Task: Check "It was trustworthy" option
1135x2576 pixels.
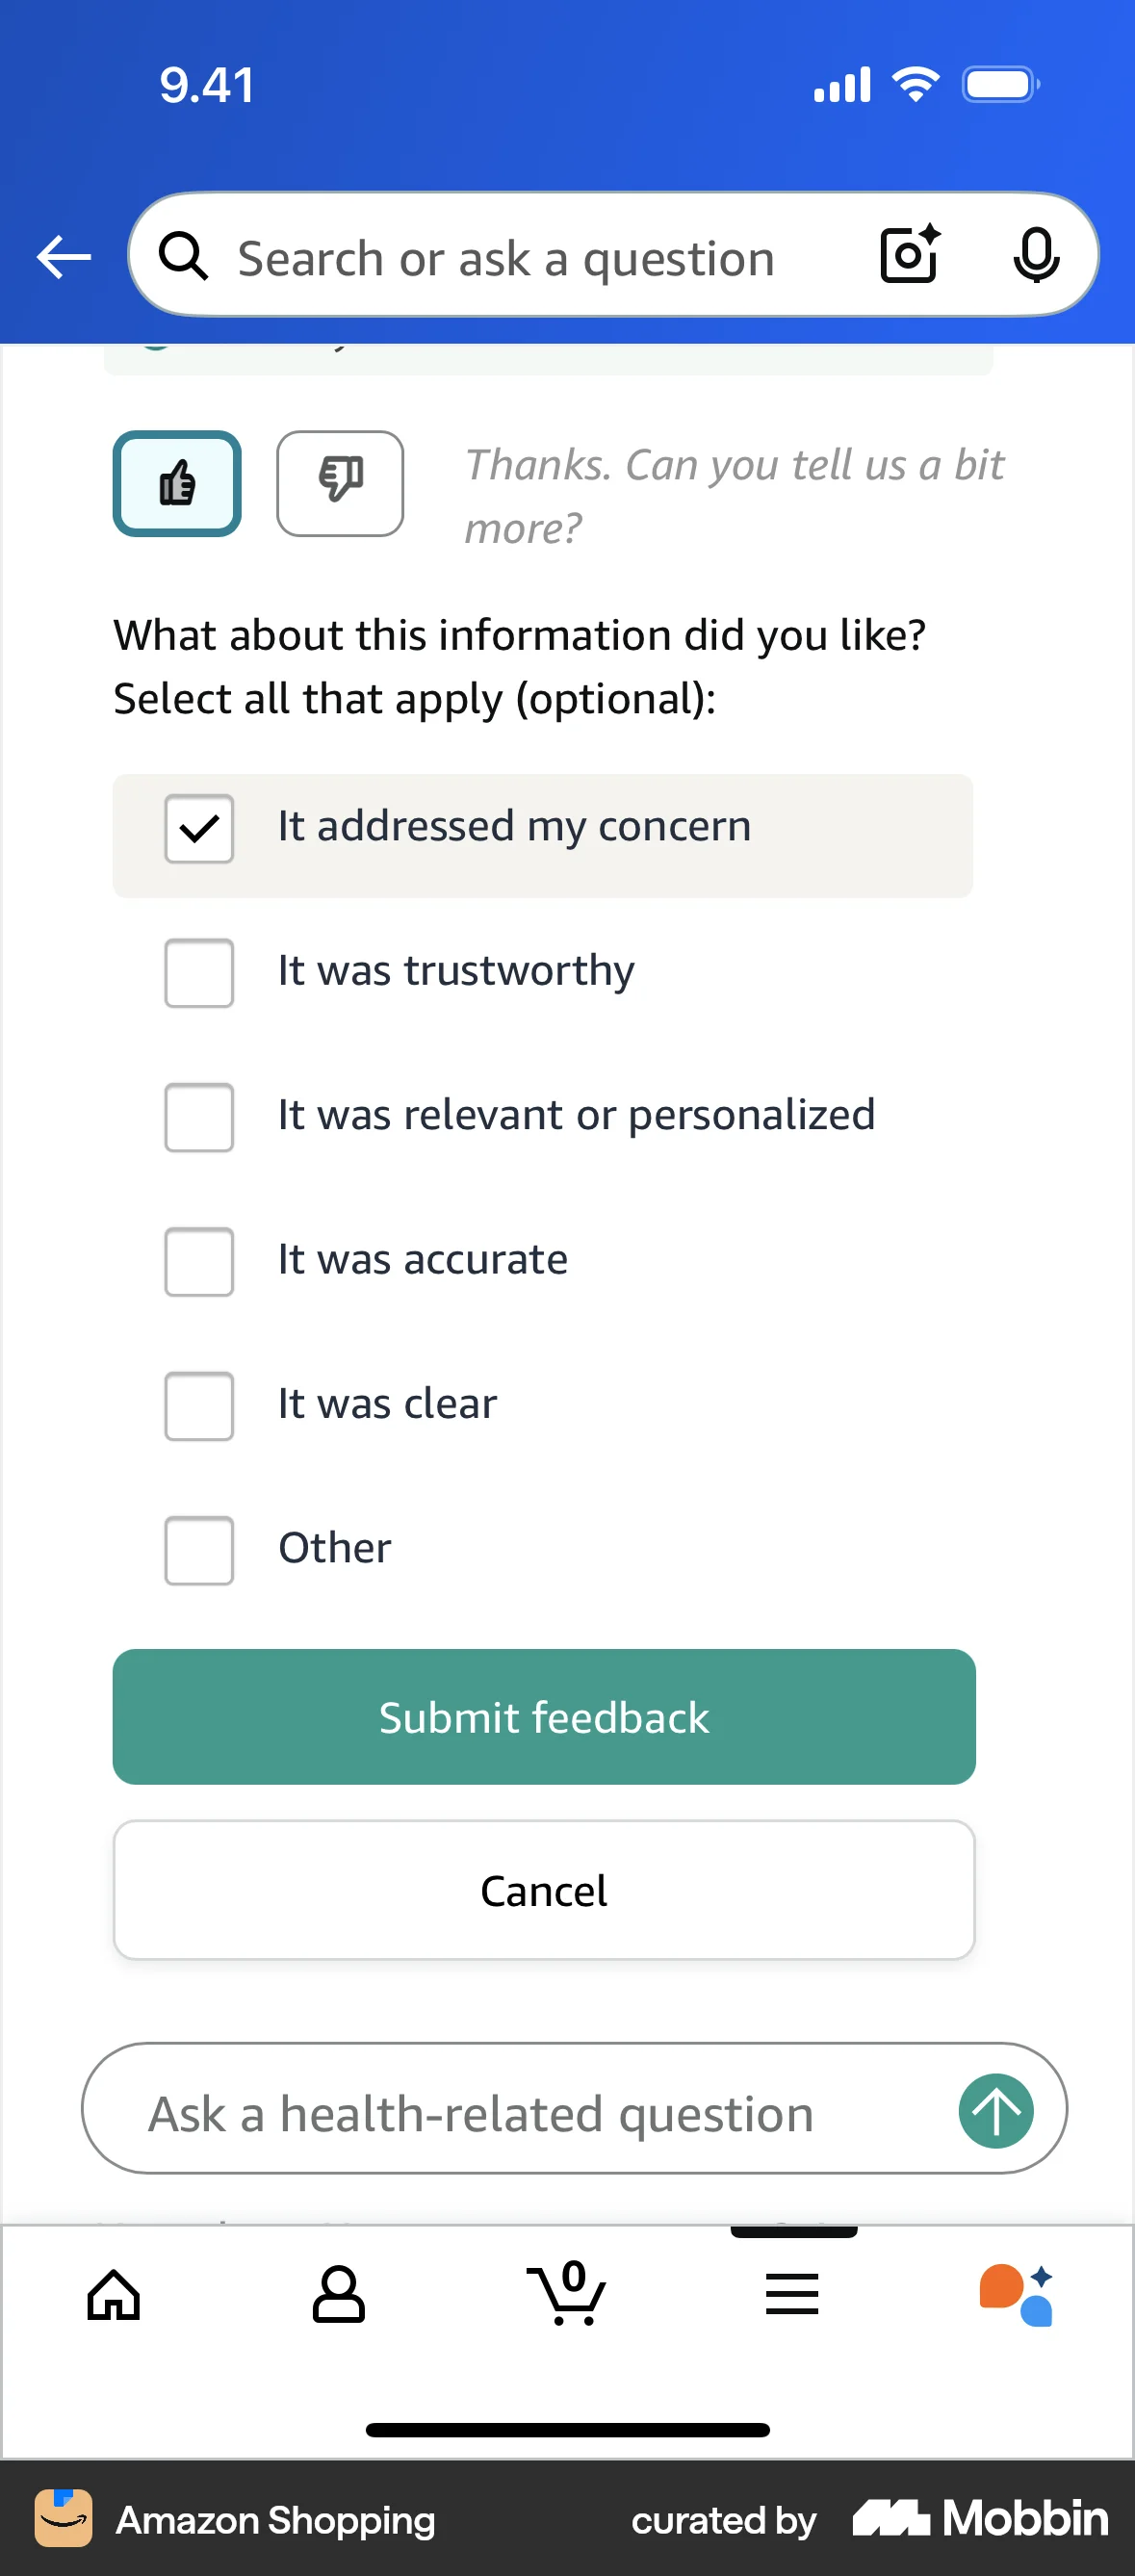Action: pos(199,973)
